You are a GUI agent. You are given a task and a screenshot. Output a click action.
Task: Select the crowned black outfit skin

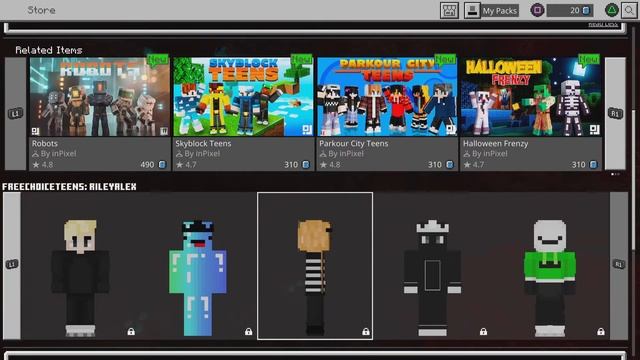click(x=433, y=278)
